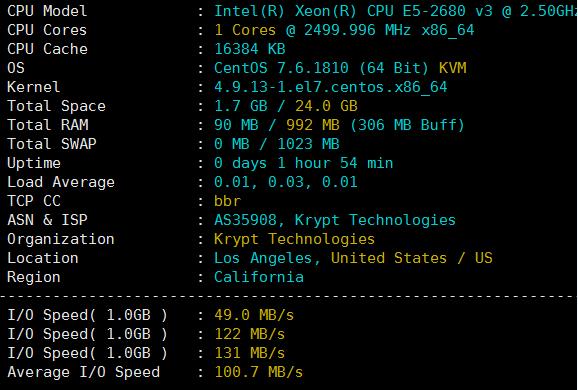Click the kernel version 4.9.13-1.el7.centos.x86_64
This screenshot has height=390, width=578.
331,87
